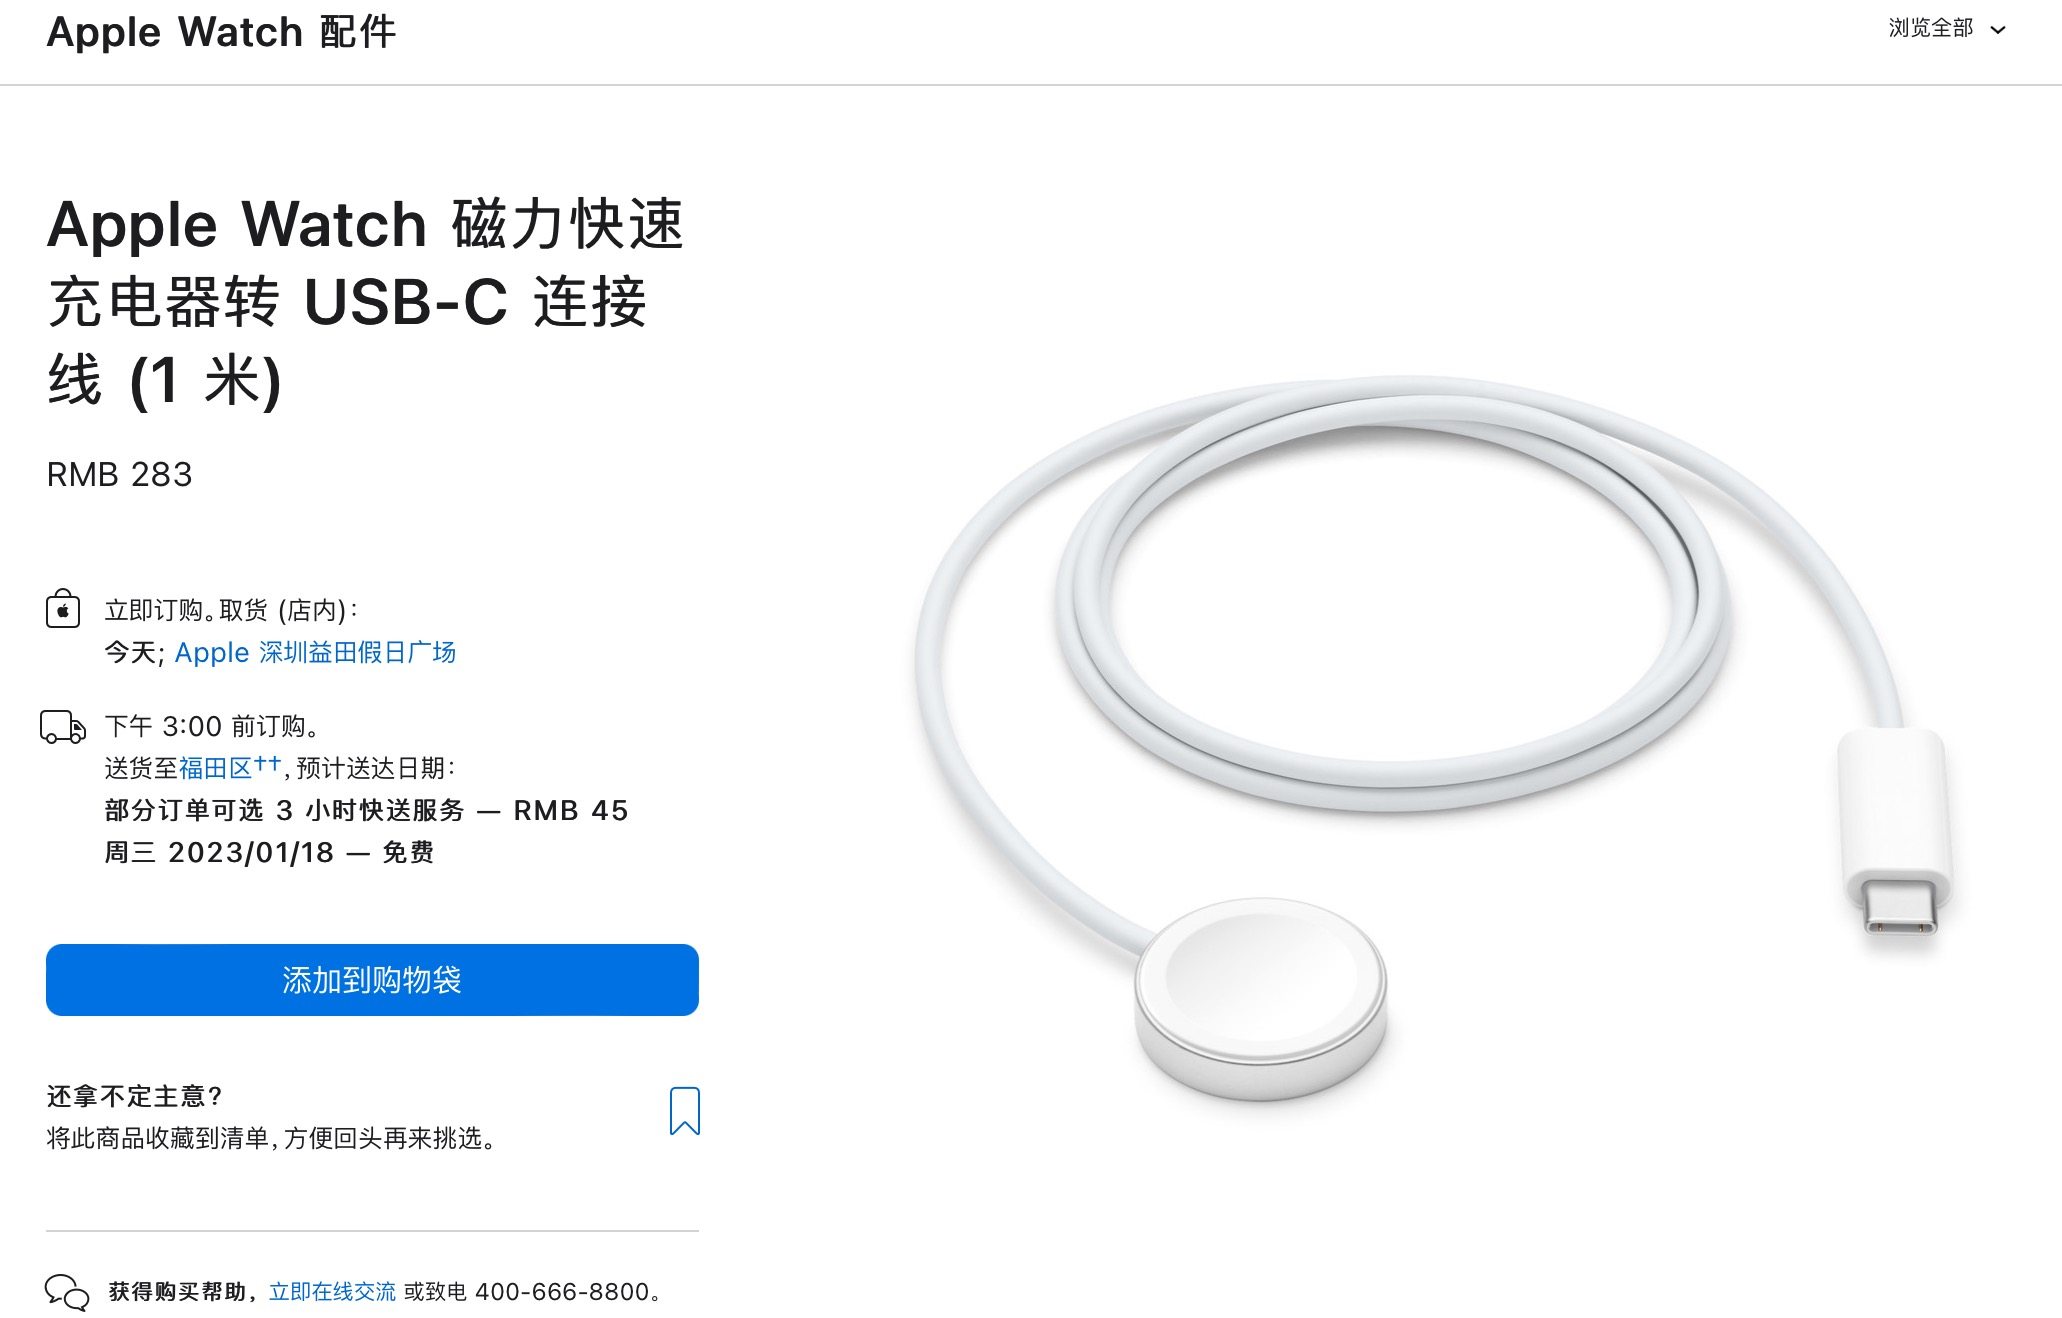
Task: Click the RMB 283 price text
Action: pos(119,474)
